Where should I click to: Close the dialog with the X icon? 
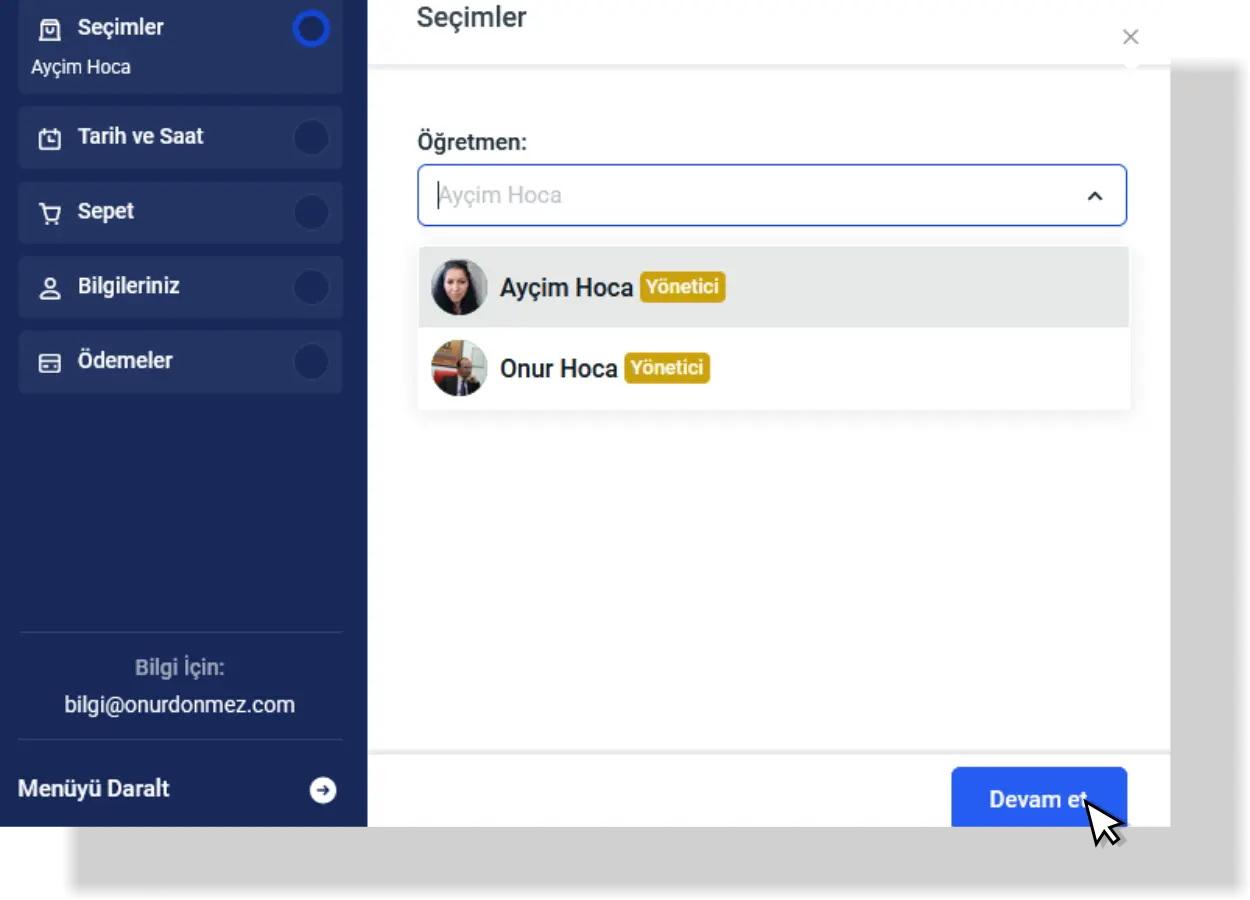click(1130, 37)
